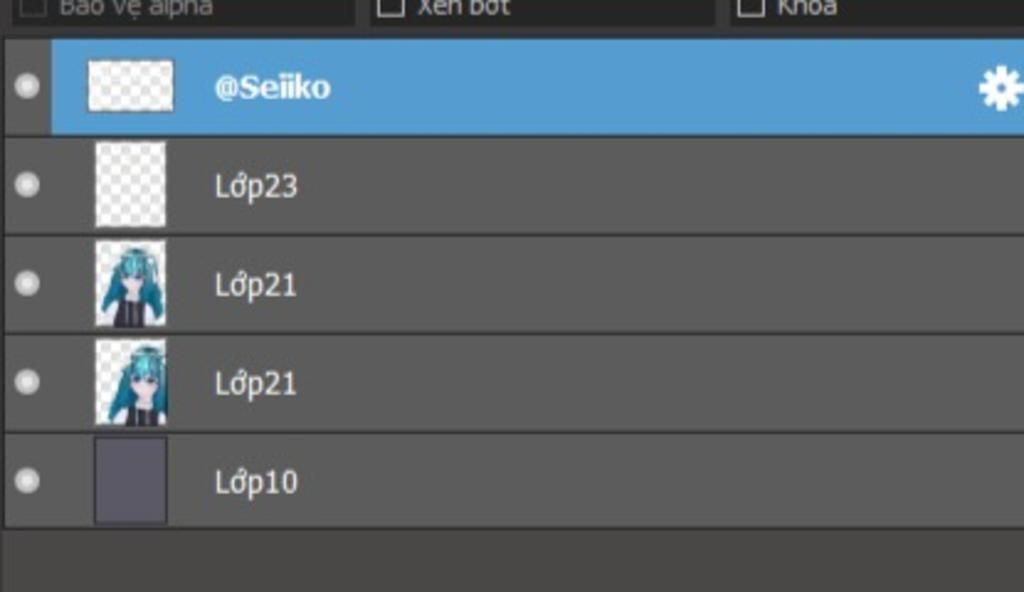Select the Lớp21 layer name just under Lớp23

255,285
